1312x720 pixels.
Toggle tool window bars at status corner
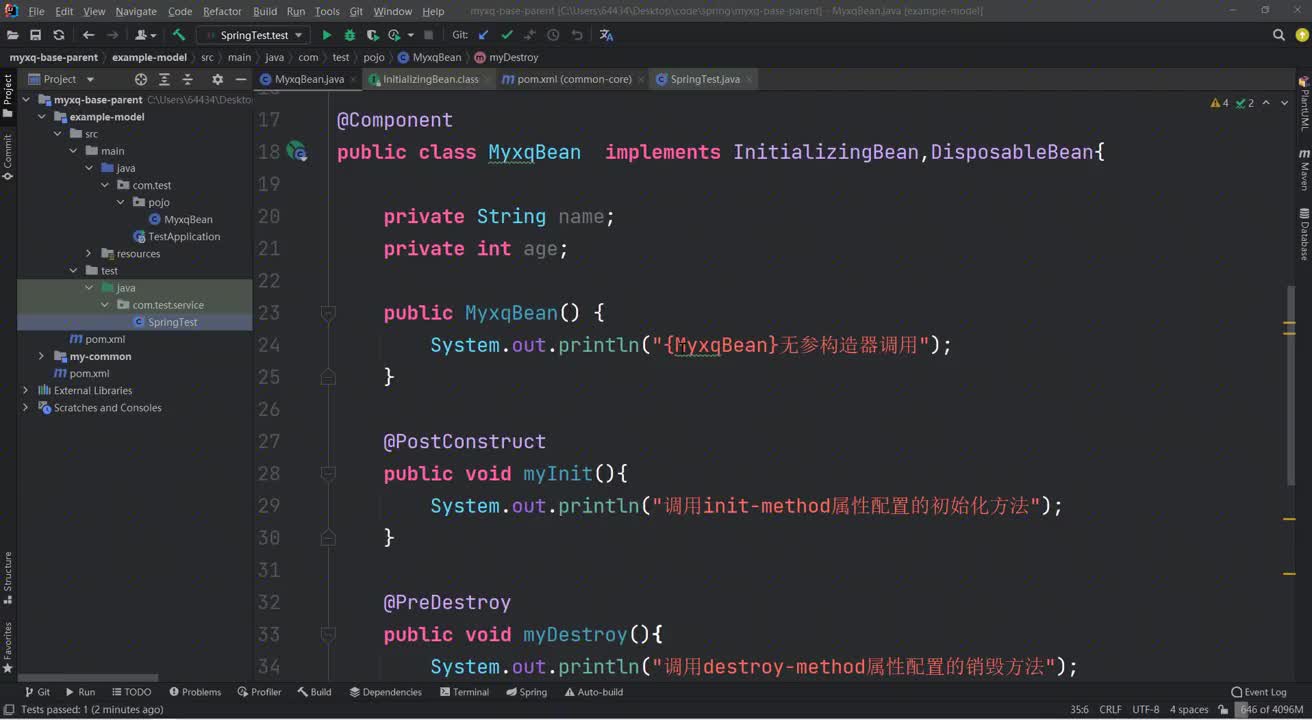pos(7,710)
